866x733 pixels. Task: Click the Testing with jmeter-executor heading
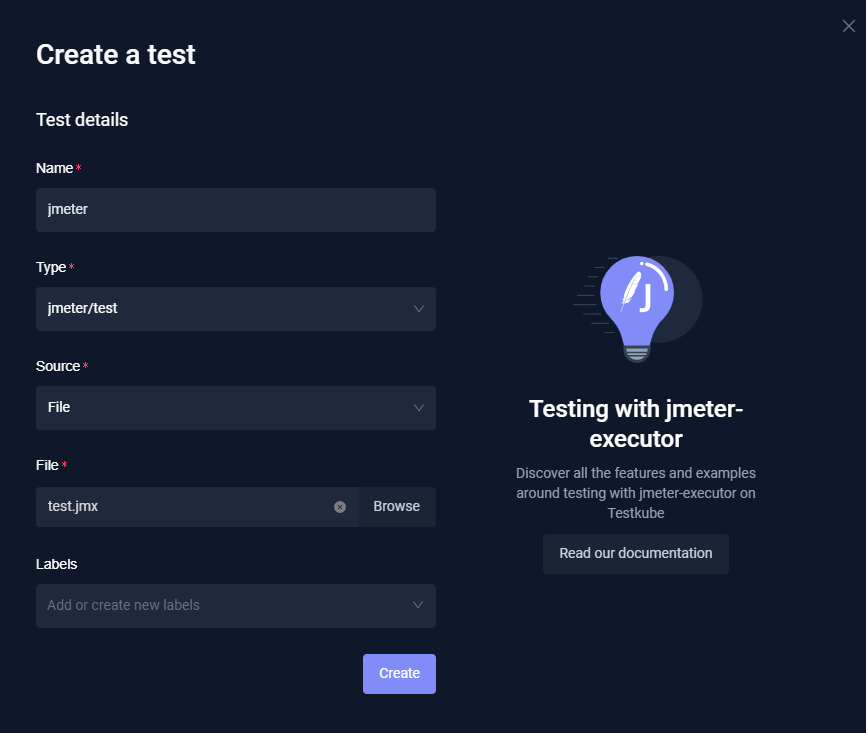coord(636,423)
